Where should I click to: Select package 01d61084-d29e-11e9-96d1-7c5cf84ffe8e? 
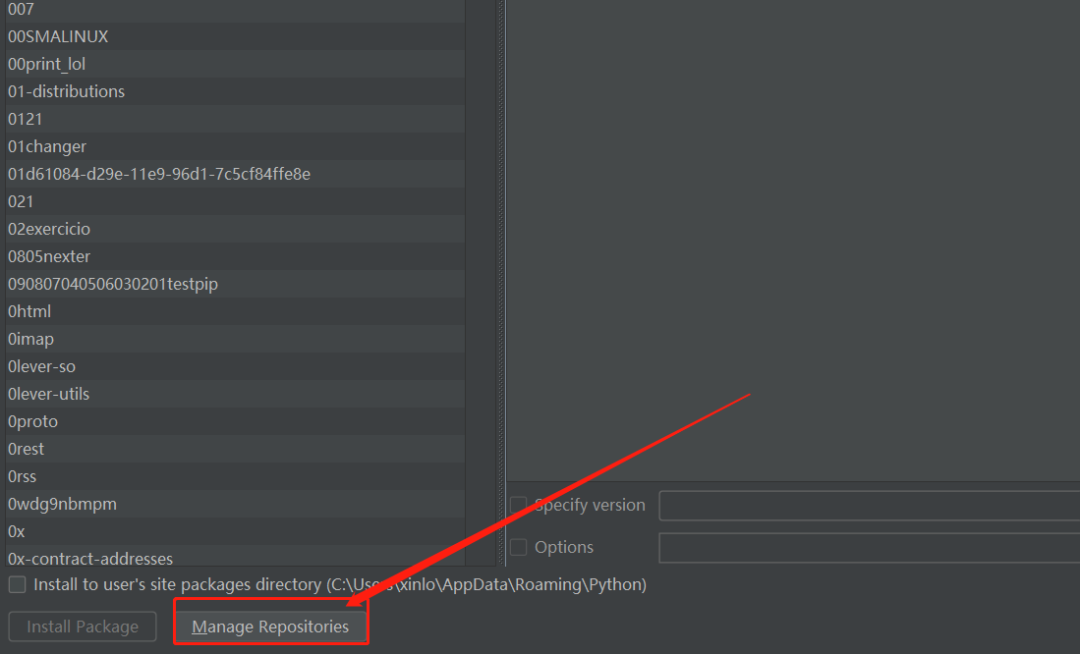point(159,174)
